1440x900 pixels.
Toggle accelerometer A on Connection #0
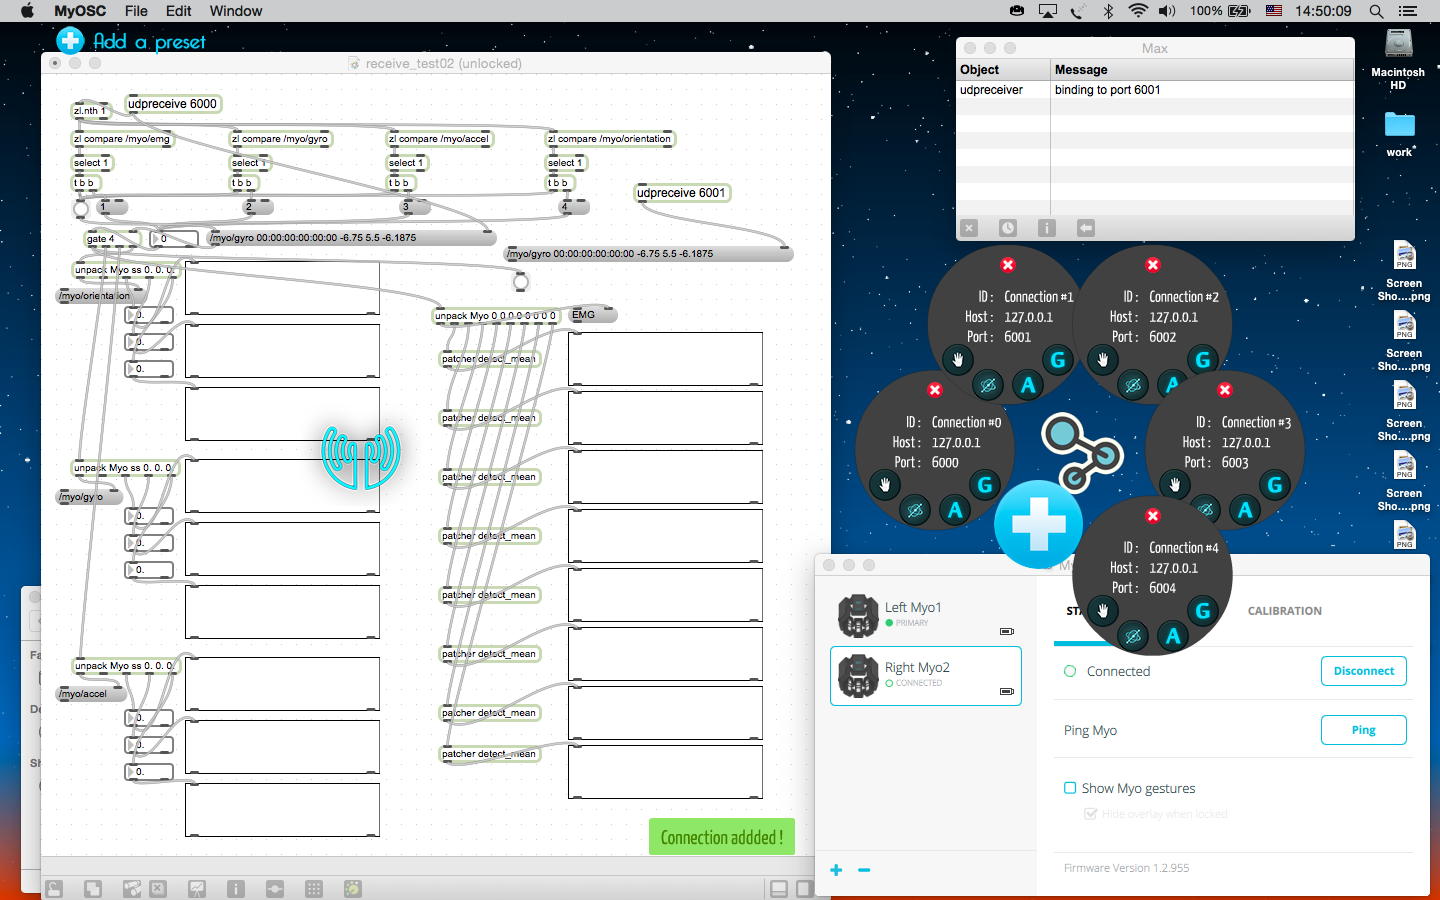(x=954, y=511)
